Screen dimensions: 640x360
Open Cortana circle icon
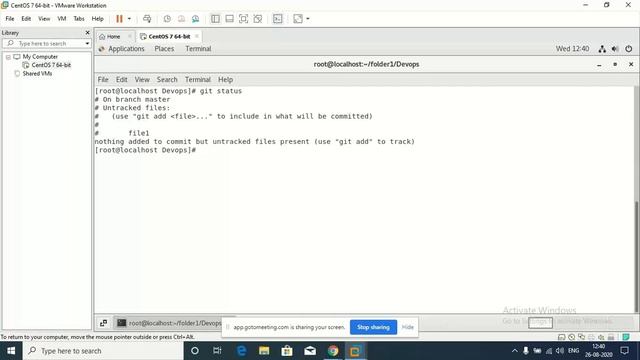coord(195,351)
